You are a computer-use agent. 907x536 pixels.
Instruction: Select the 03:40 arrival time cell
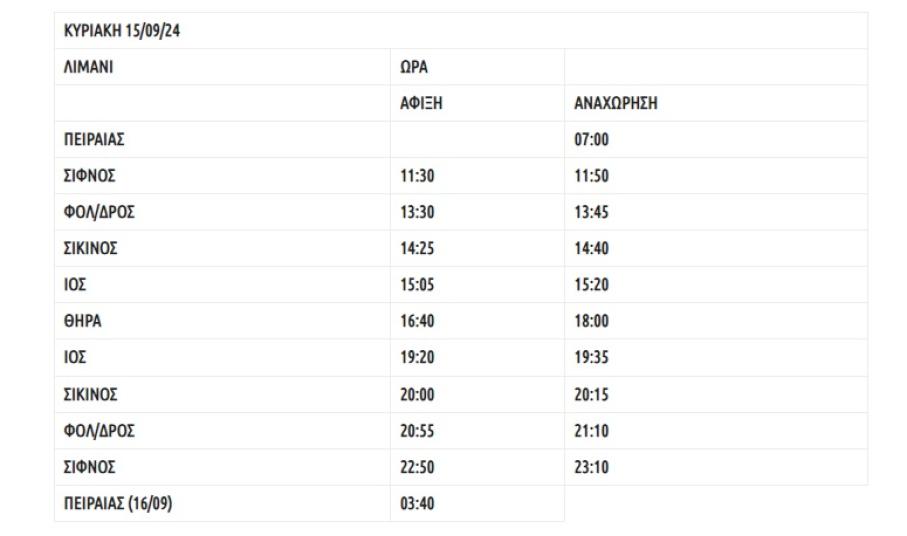[x=415, y=504]
